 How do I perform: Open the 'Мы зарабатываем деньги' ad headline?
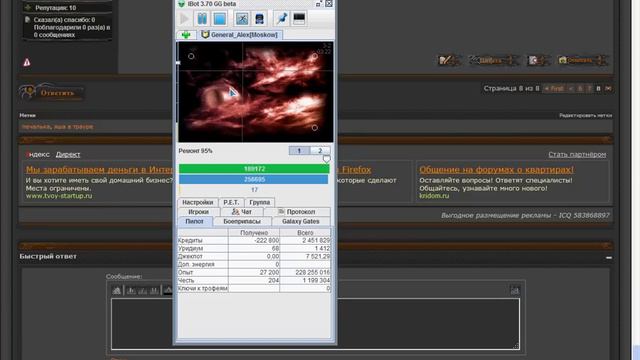pos(99,169)
